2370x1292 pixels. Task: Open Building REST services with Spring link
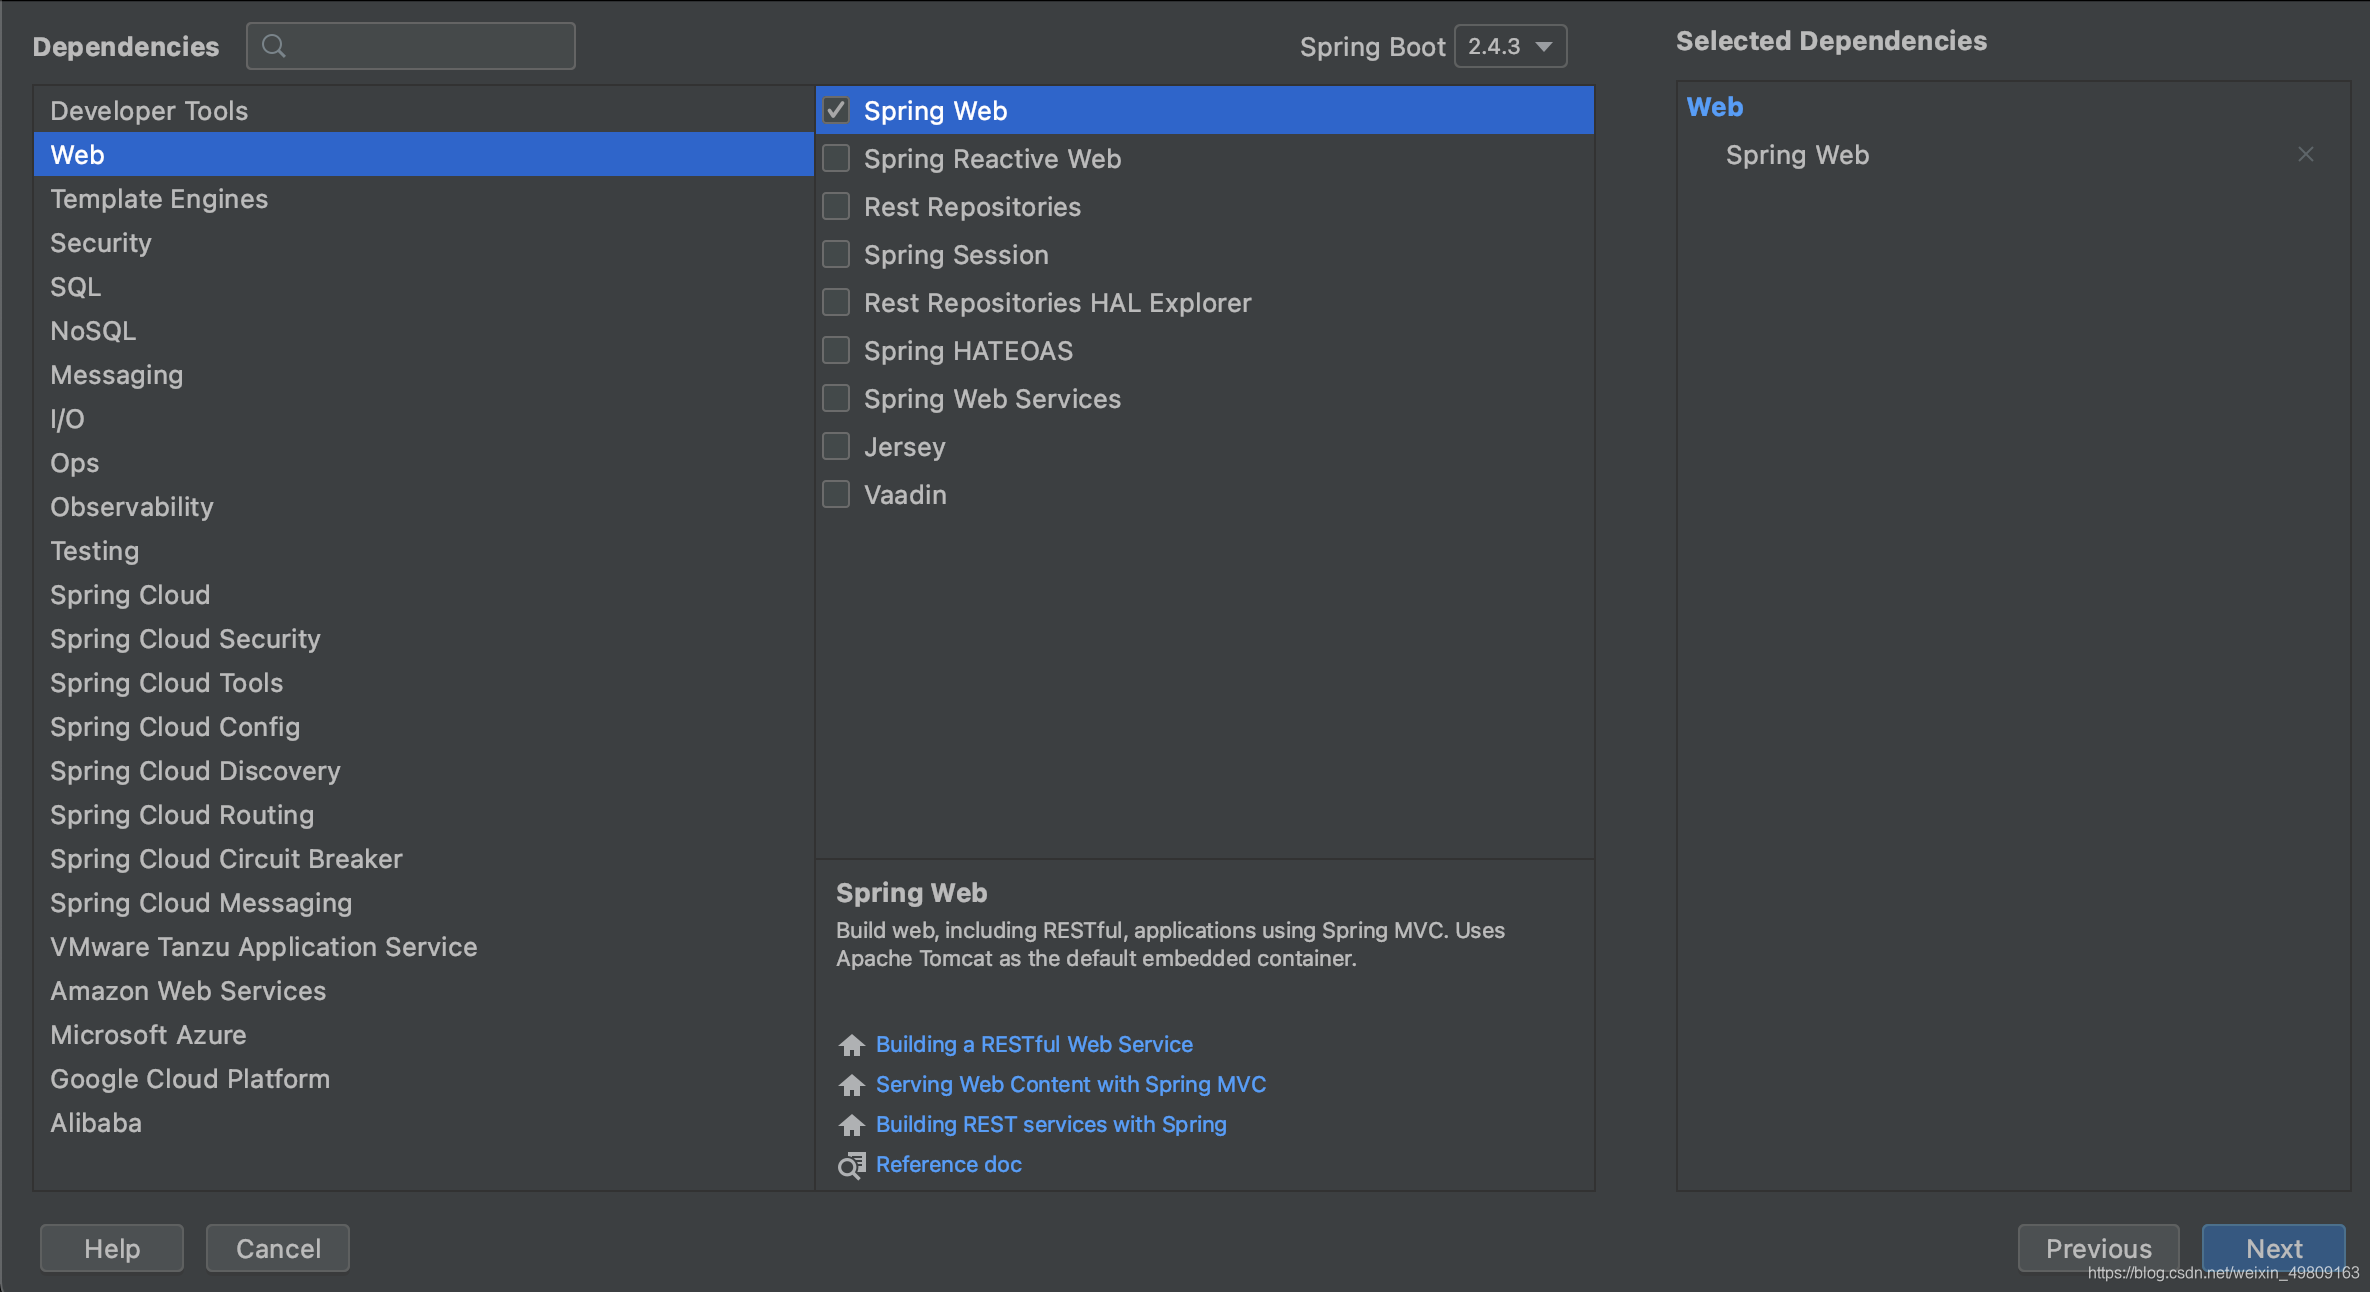click(x=1051, y=1124)
